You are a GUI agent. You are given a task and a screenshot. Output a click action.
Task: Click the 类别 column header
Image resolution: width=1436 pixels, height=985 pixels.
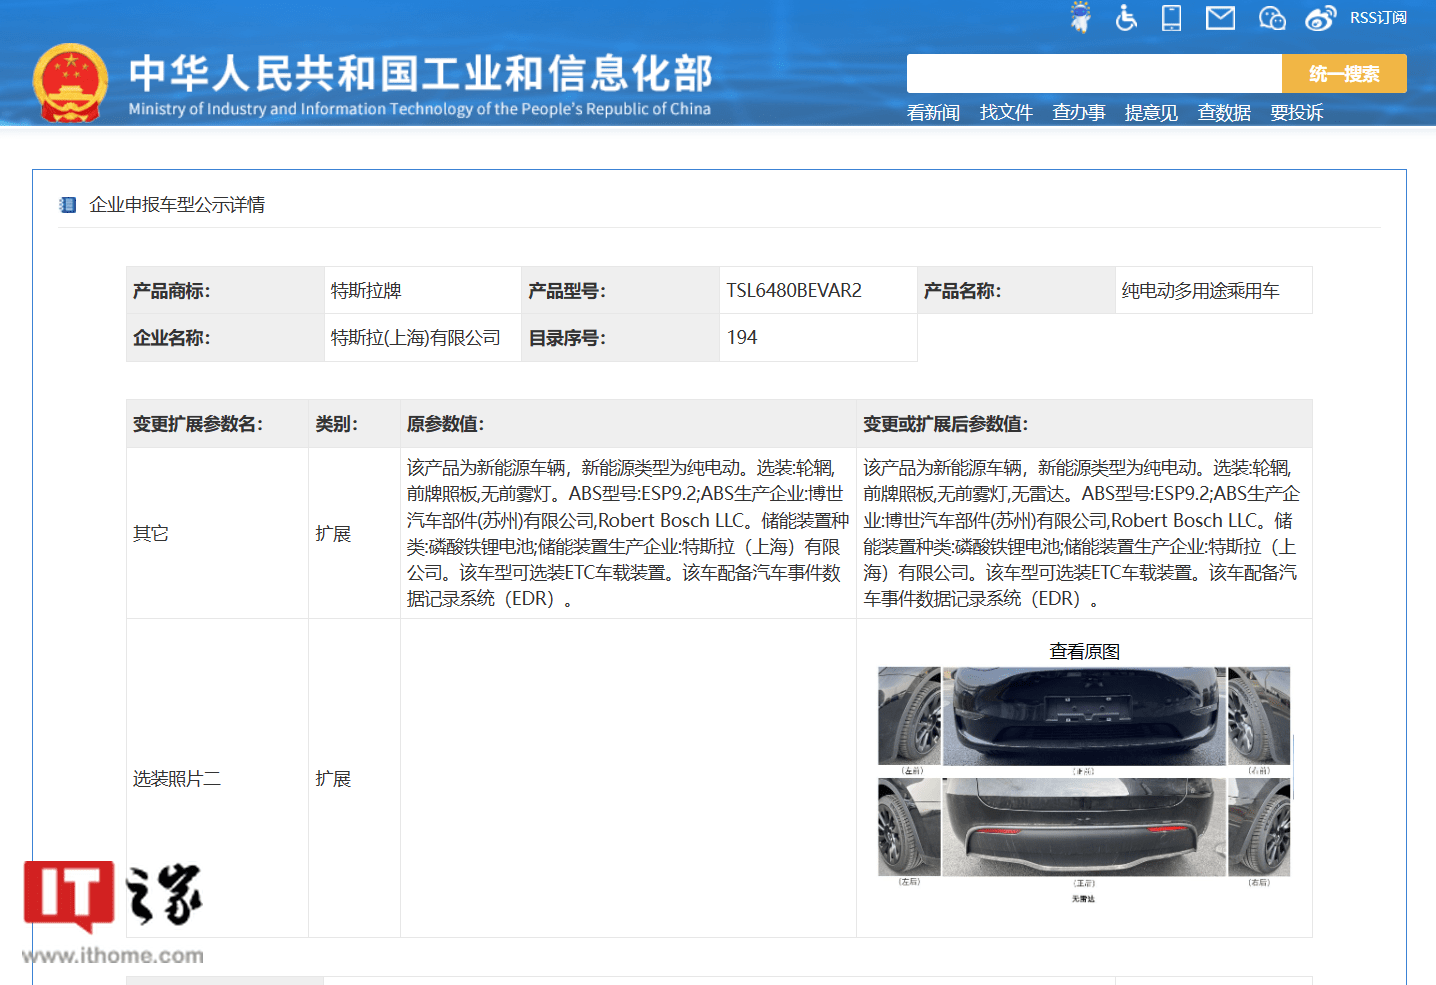pos(354,424)
